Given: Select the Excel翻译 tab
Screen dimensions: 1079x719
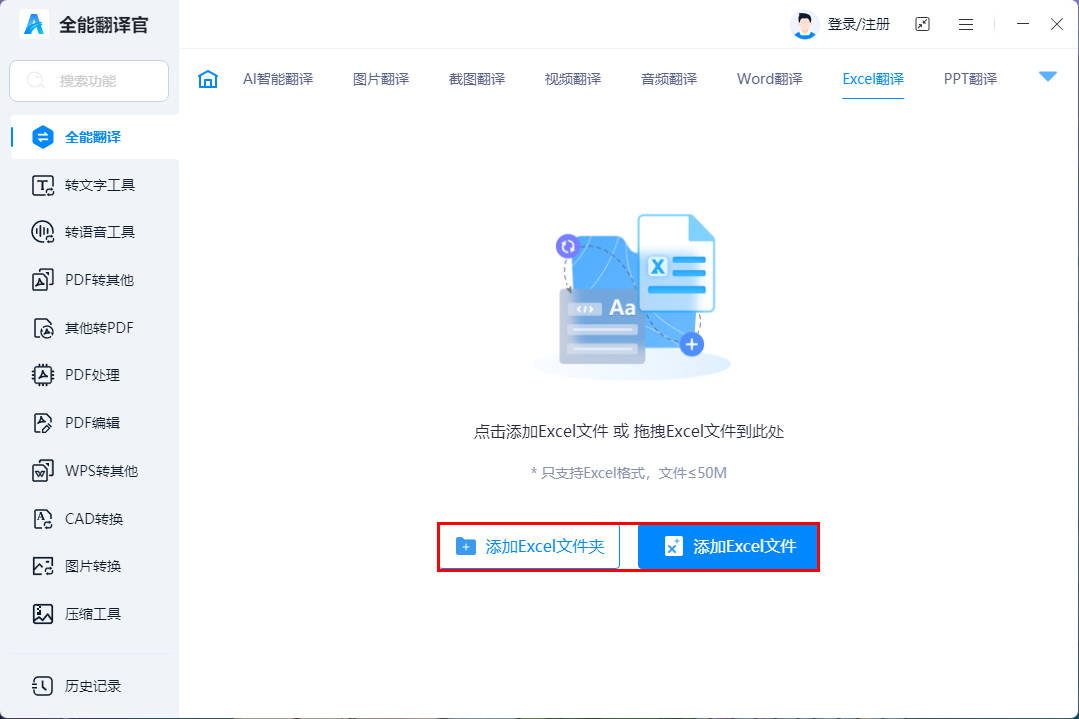Looking at the screenshot, I should tap(873, 79).
